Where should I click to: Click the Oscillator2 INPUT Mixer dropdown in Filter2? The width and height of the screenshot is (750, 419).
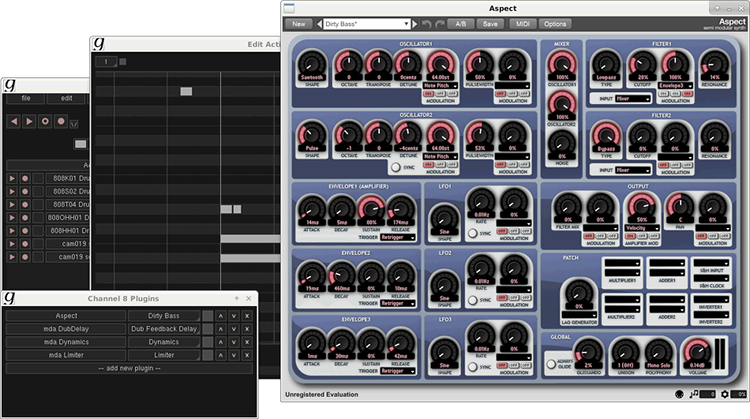[633, 170]
